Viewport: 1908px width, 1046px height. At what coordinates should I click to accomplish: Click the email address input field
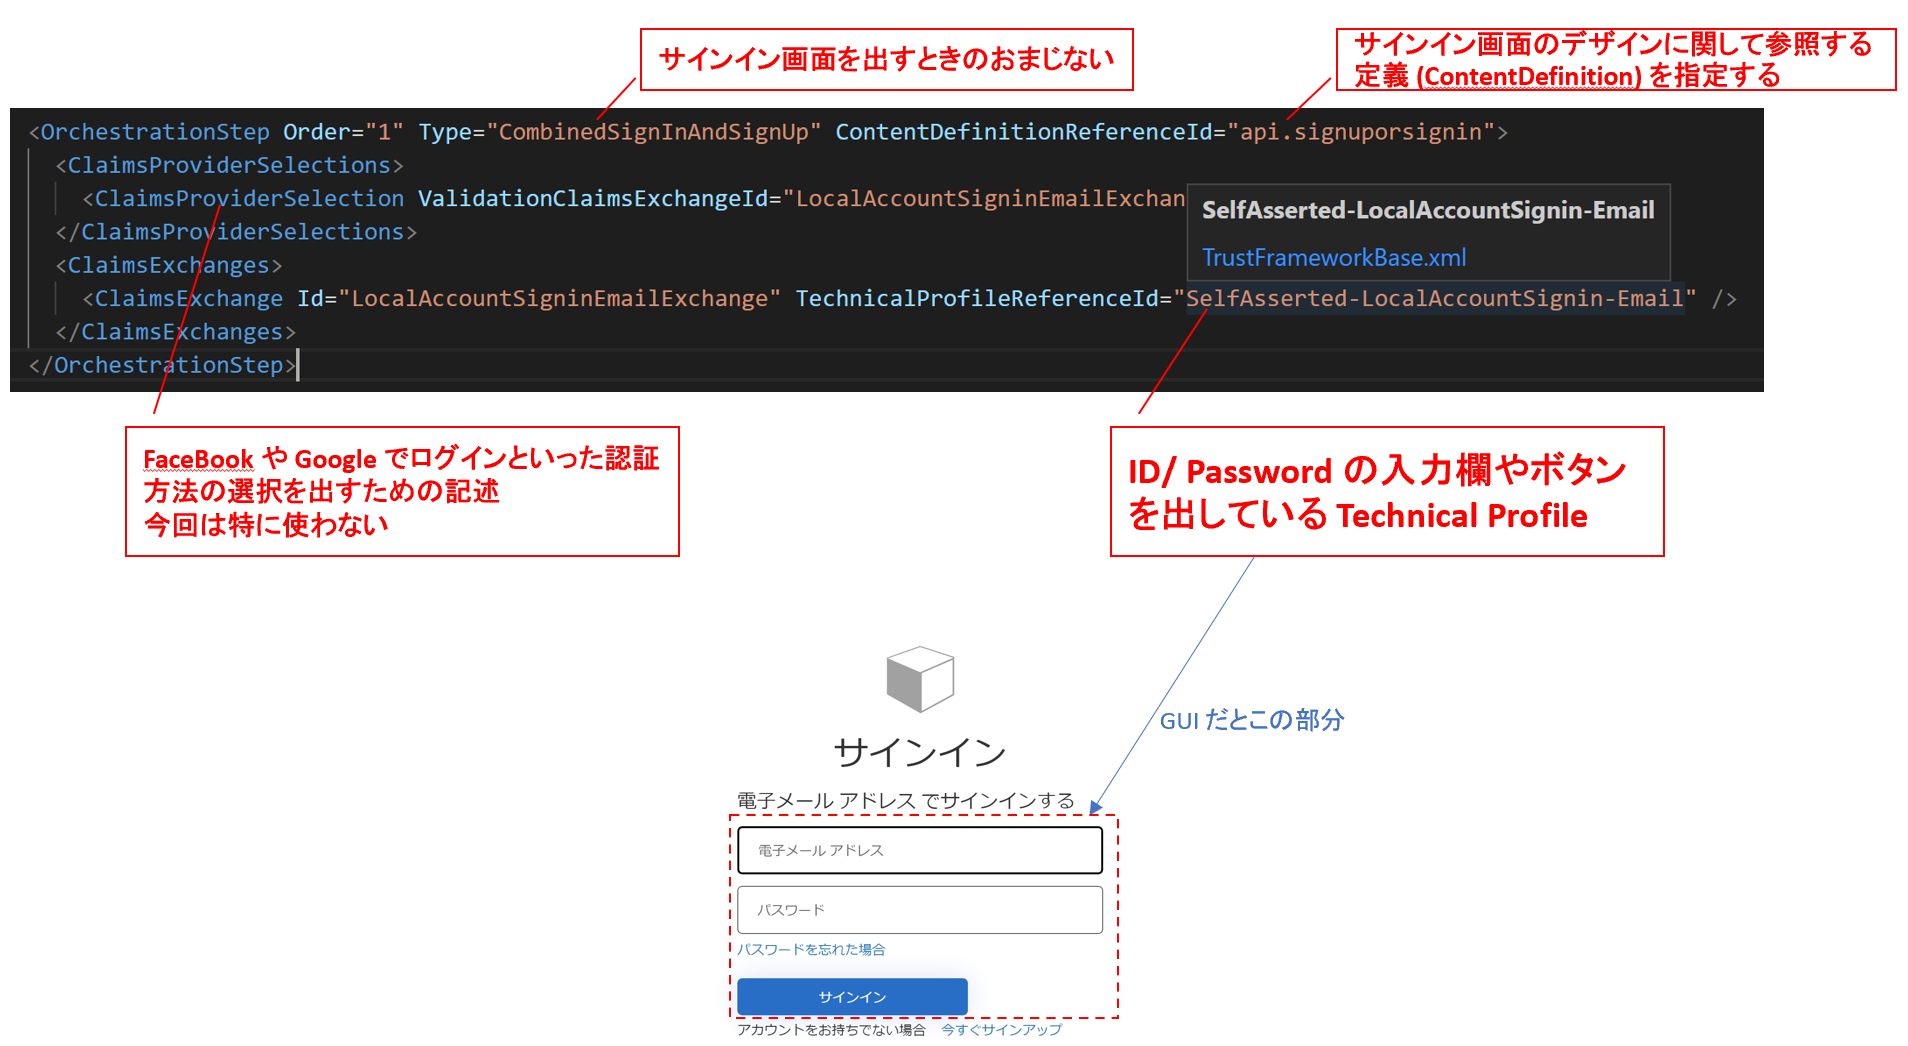tap(920, 850)
